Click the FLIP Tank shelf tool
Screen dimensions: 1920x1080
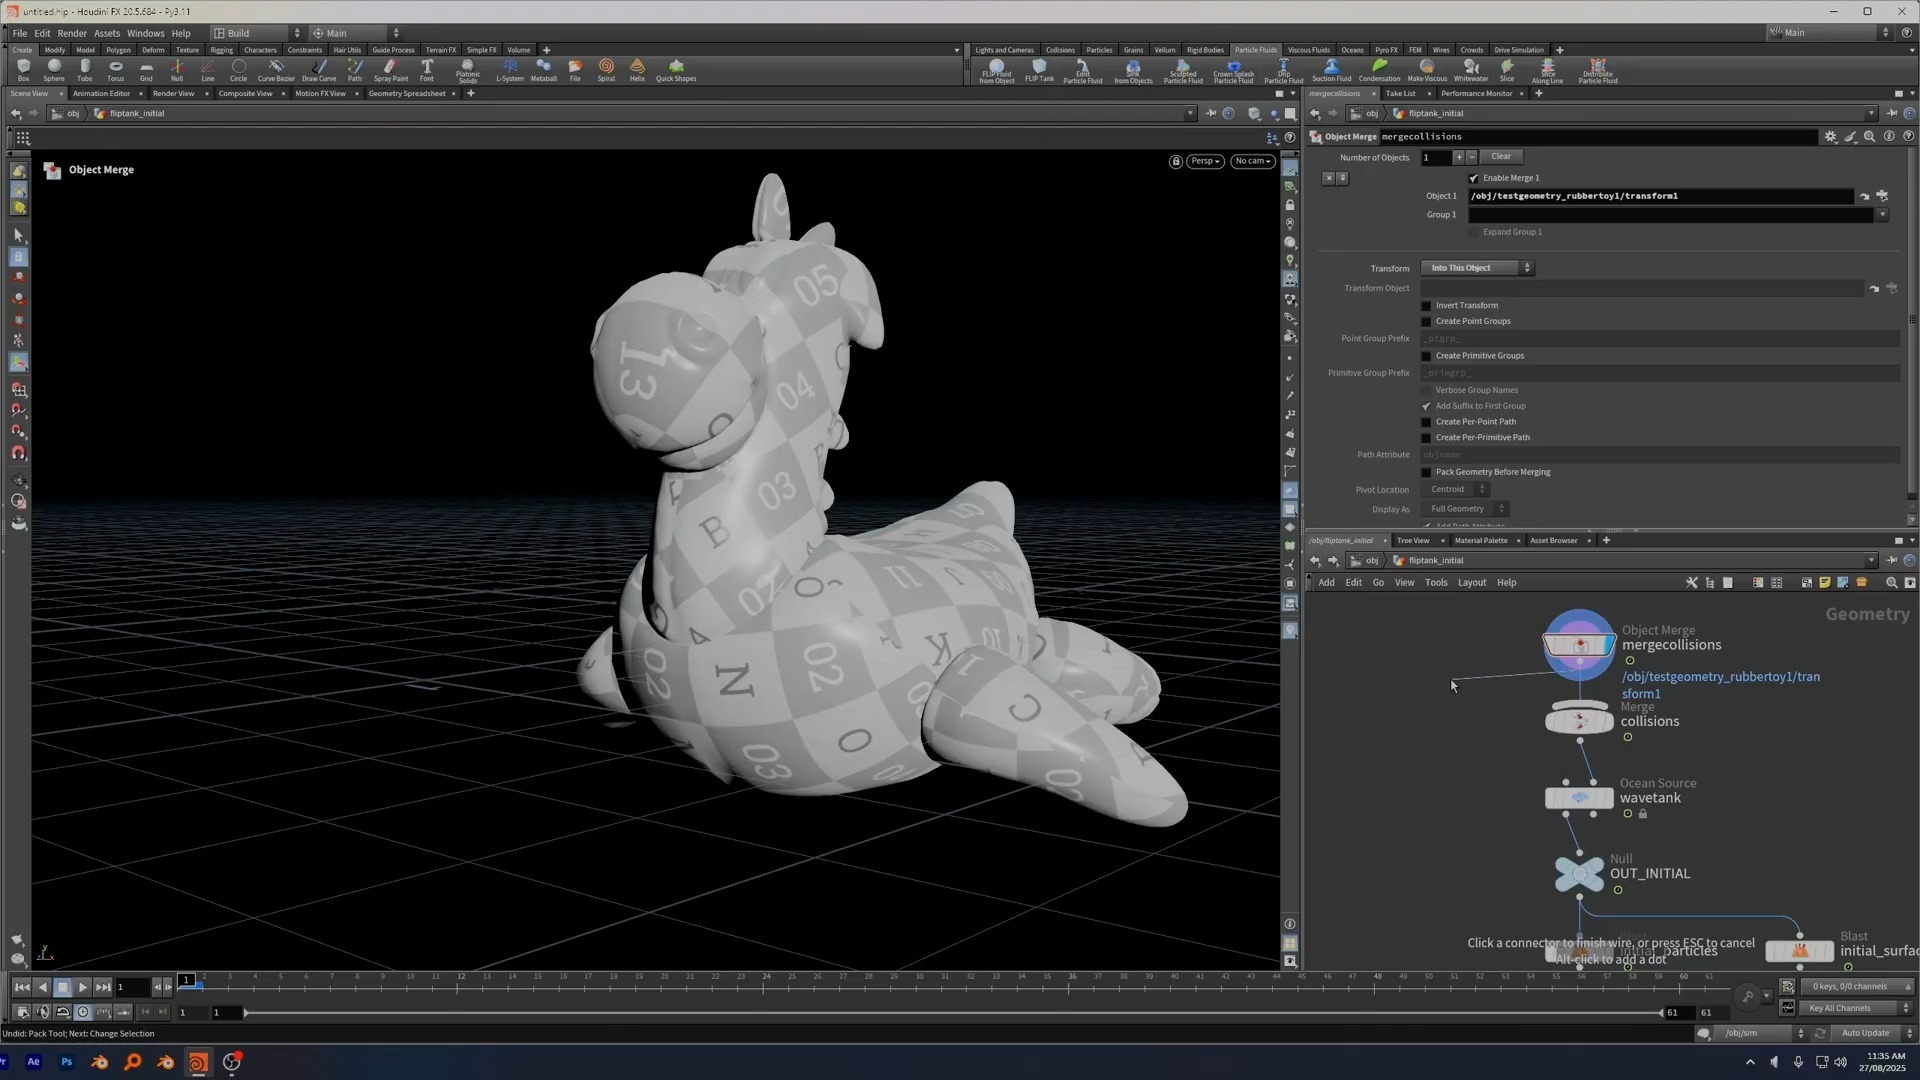pyautogui.click(x=1039, y=70)
